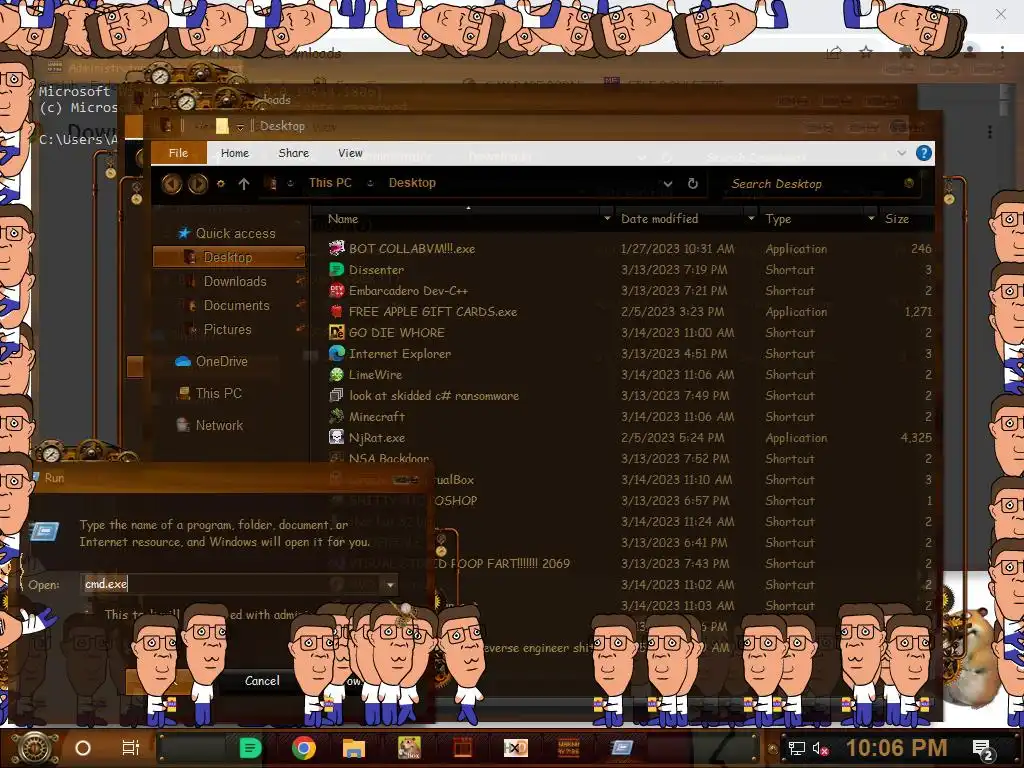The width and height of the screenshot is (1024, 768).
Task: Open the green chat app on taskbar
Action: 249,748
